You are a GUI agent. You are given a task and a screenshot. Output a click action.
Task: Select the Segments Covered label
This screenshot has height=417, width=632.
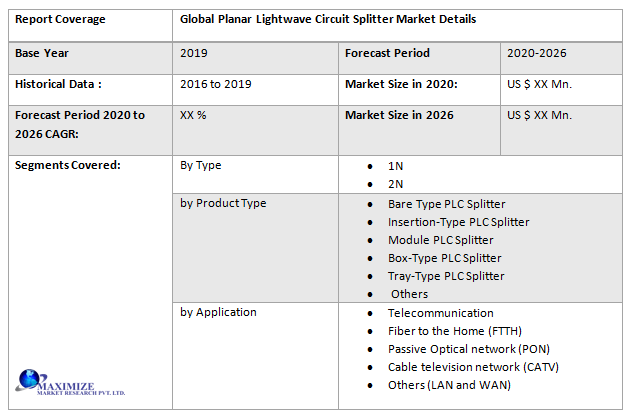pyautogui.click(x=68, y=165)
